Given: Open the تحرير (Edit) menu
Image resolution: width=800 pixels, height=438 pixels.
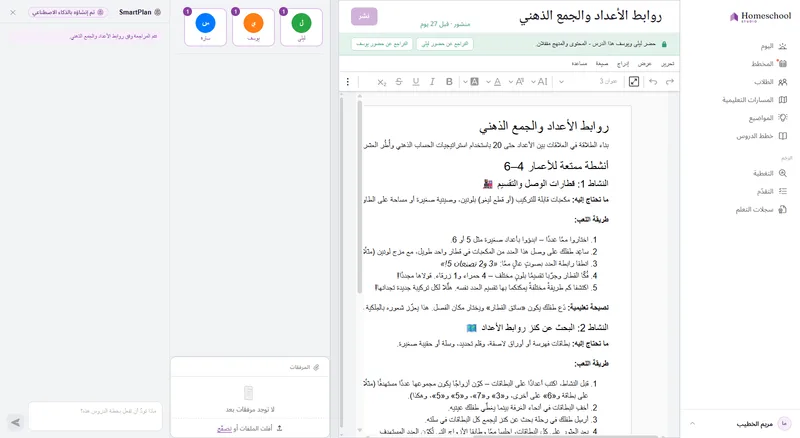Looking at the screenshot, I should pos(667,64).
